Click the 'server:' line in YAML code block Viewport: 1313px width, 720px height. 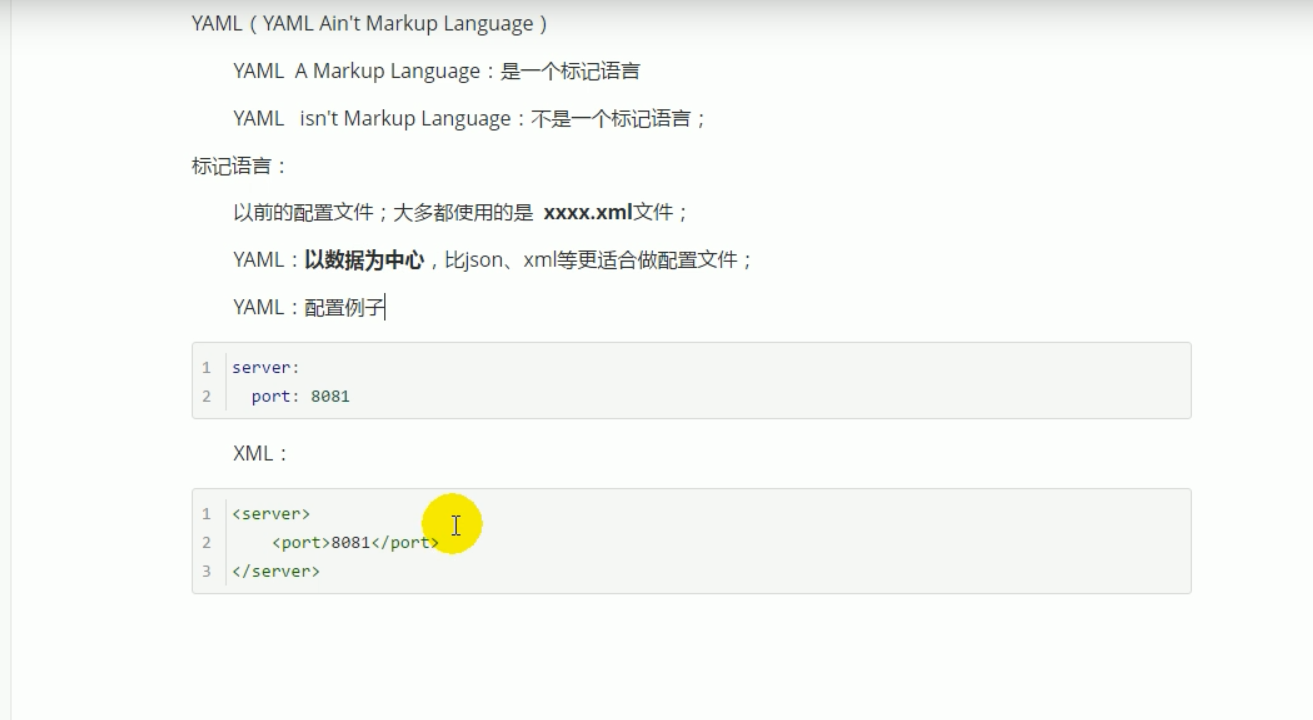[x=266, y=367]
